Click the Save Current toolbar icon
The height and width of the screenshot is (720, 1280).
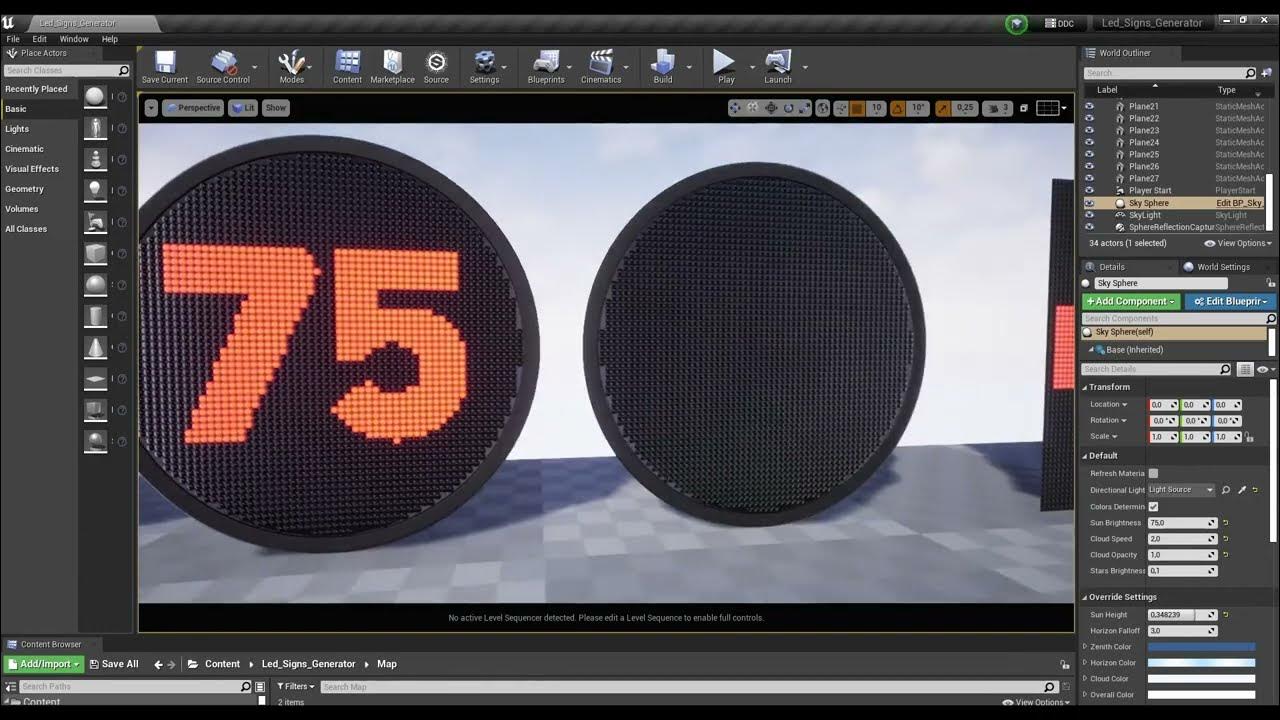click(164, 66)
